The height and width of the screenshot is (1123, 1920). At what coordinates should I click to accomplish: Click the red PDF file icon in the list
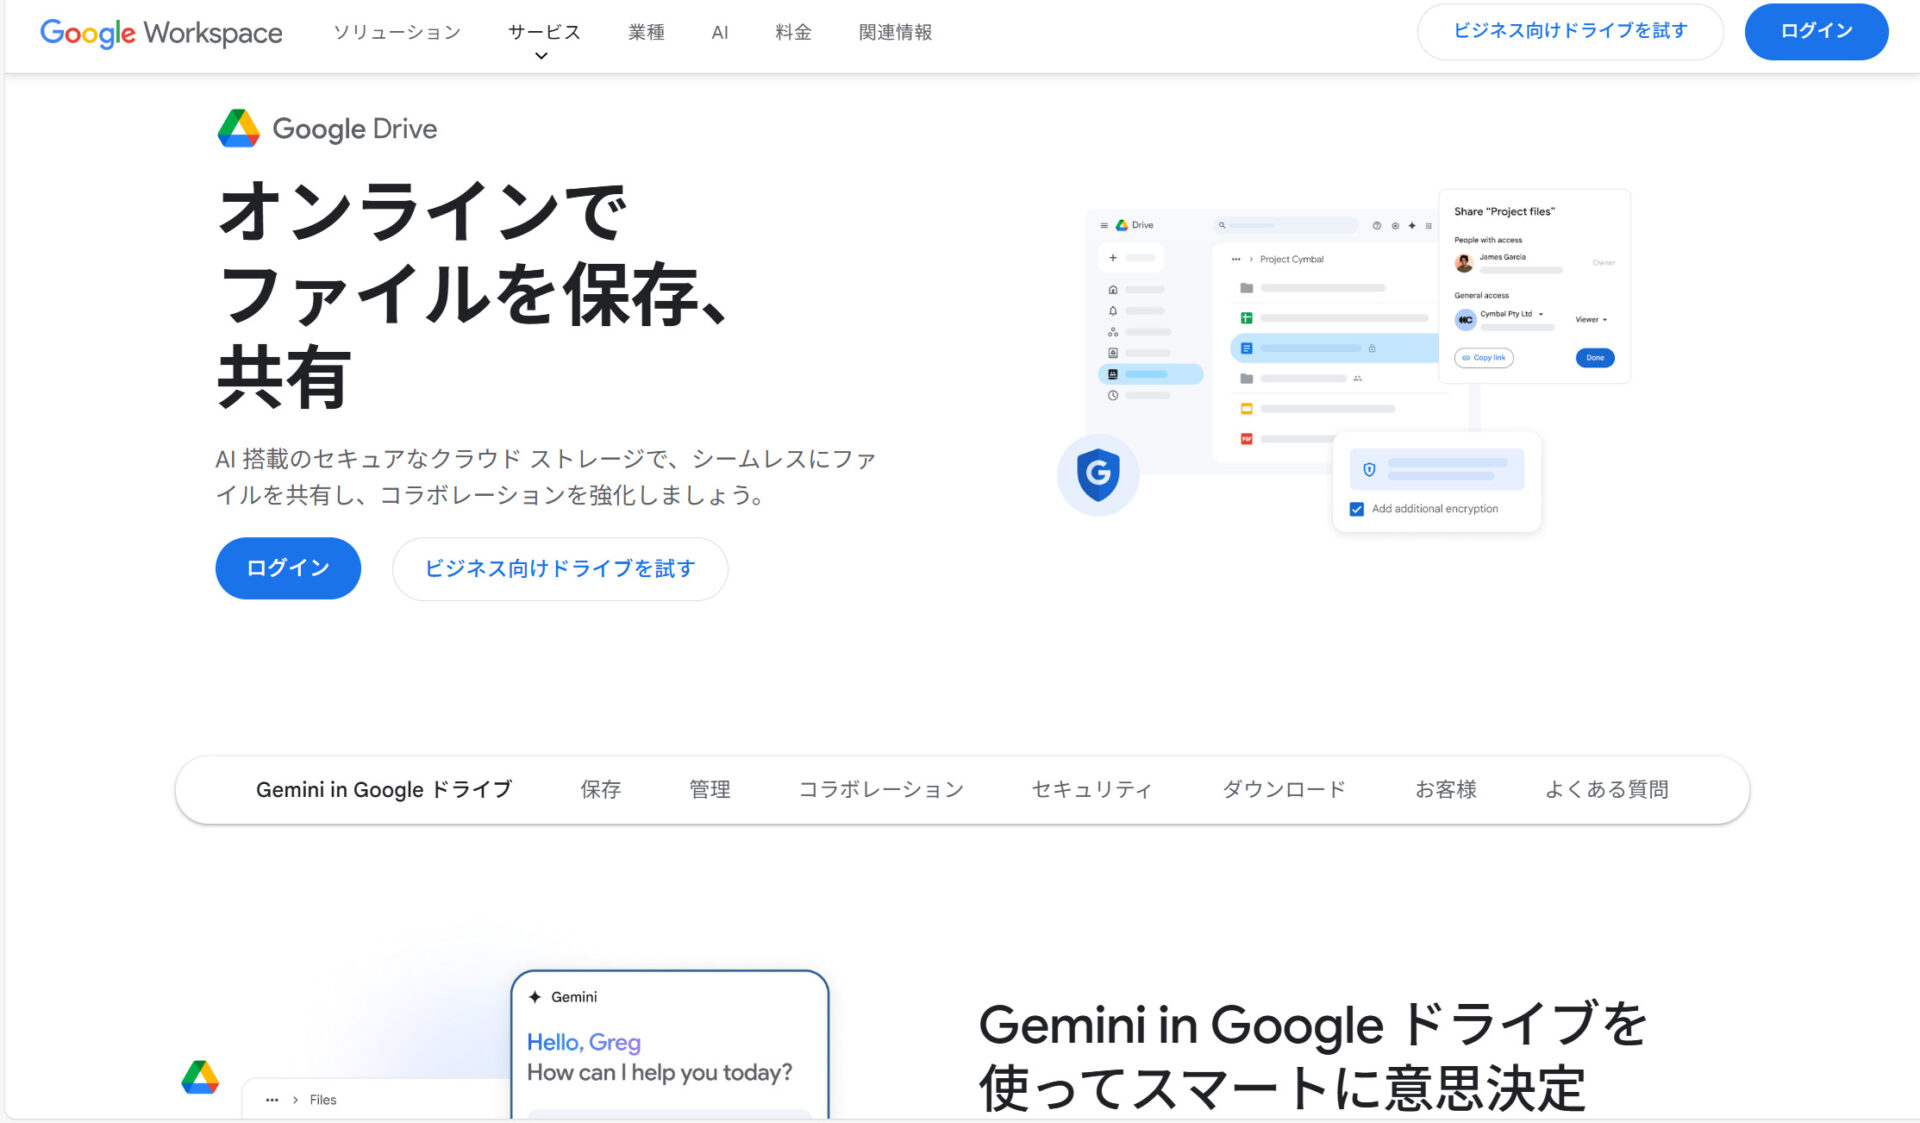click(1246, 438)
